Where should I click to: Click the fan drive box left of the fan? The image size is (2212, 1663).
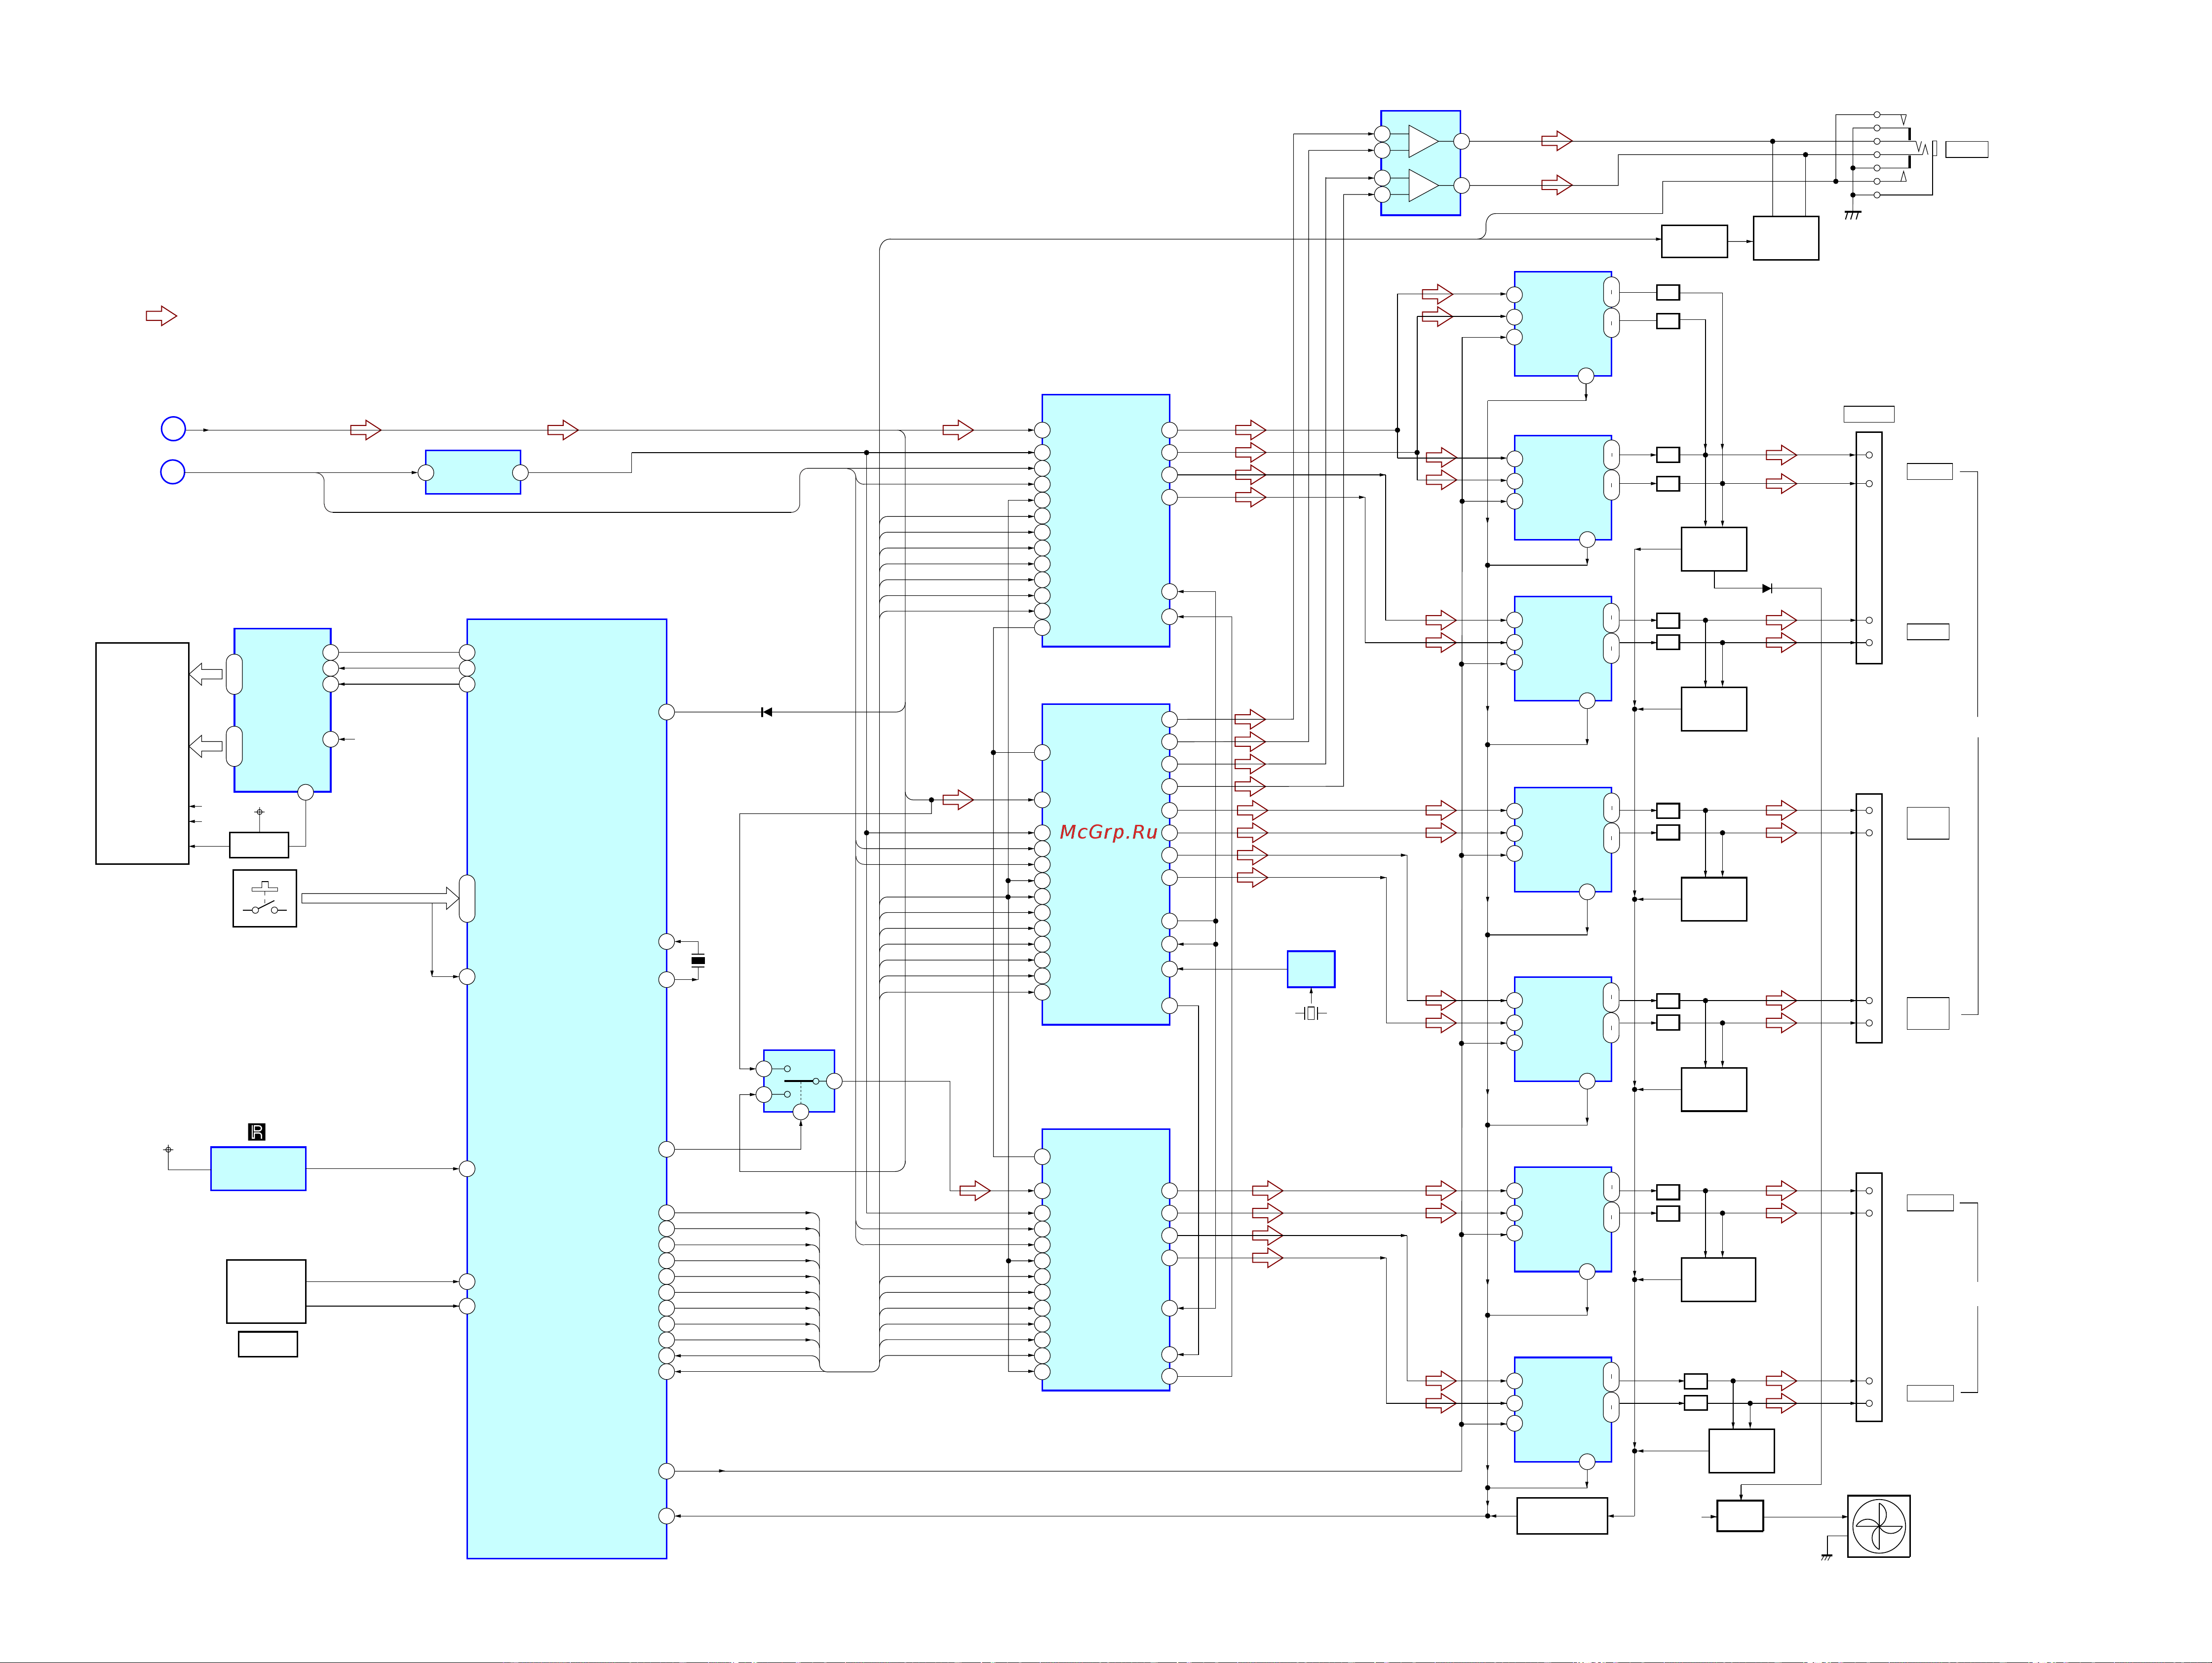[1740, 1516]
